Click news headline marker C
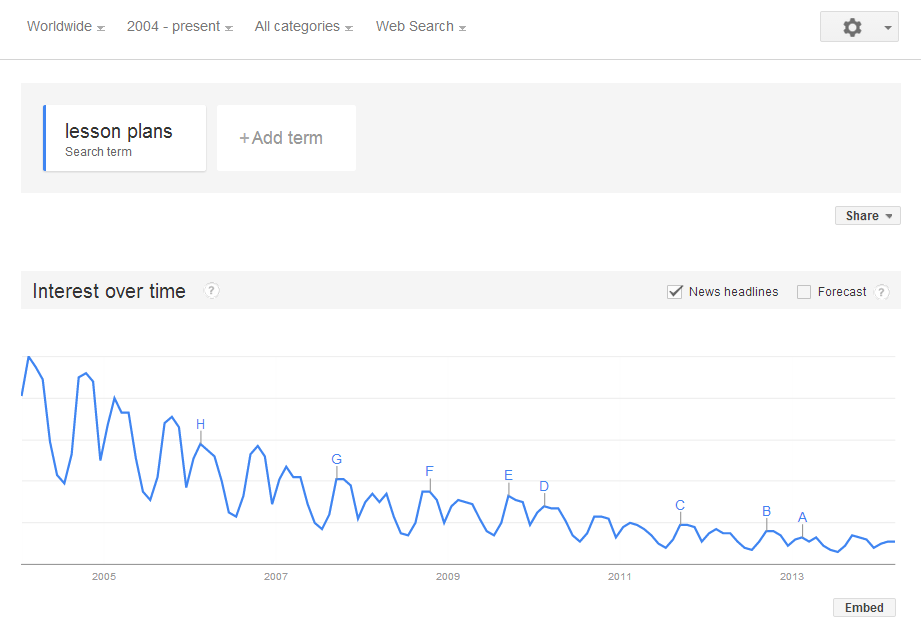 [x=680, y=506]
